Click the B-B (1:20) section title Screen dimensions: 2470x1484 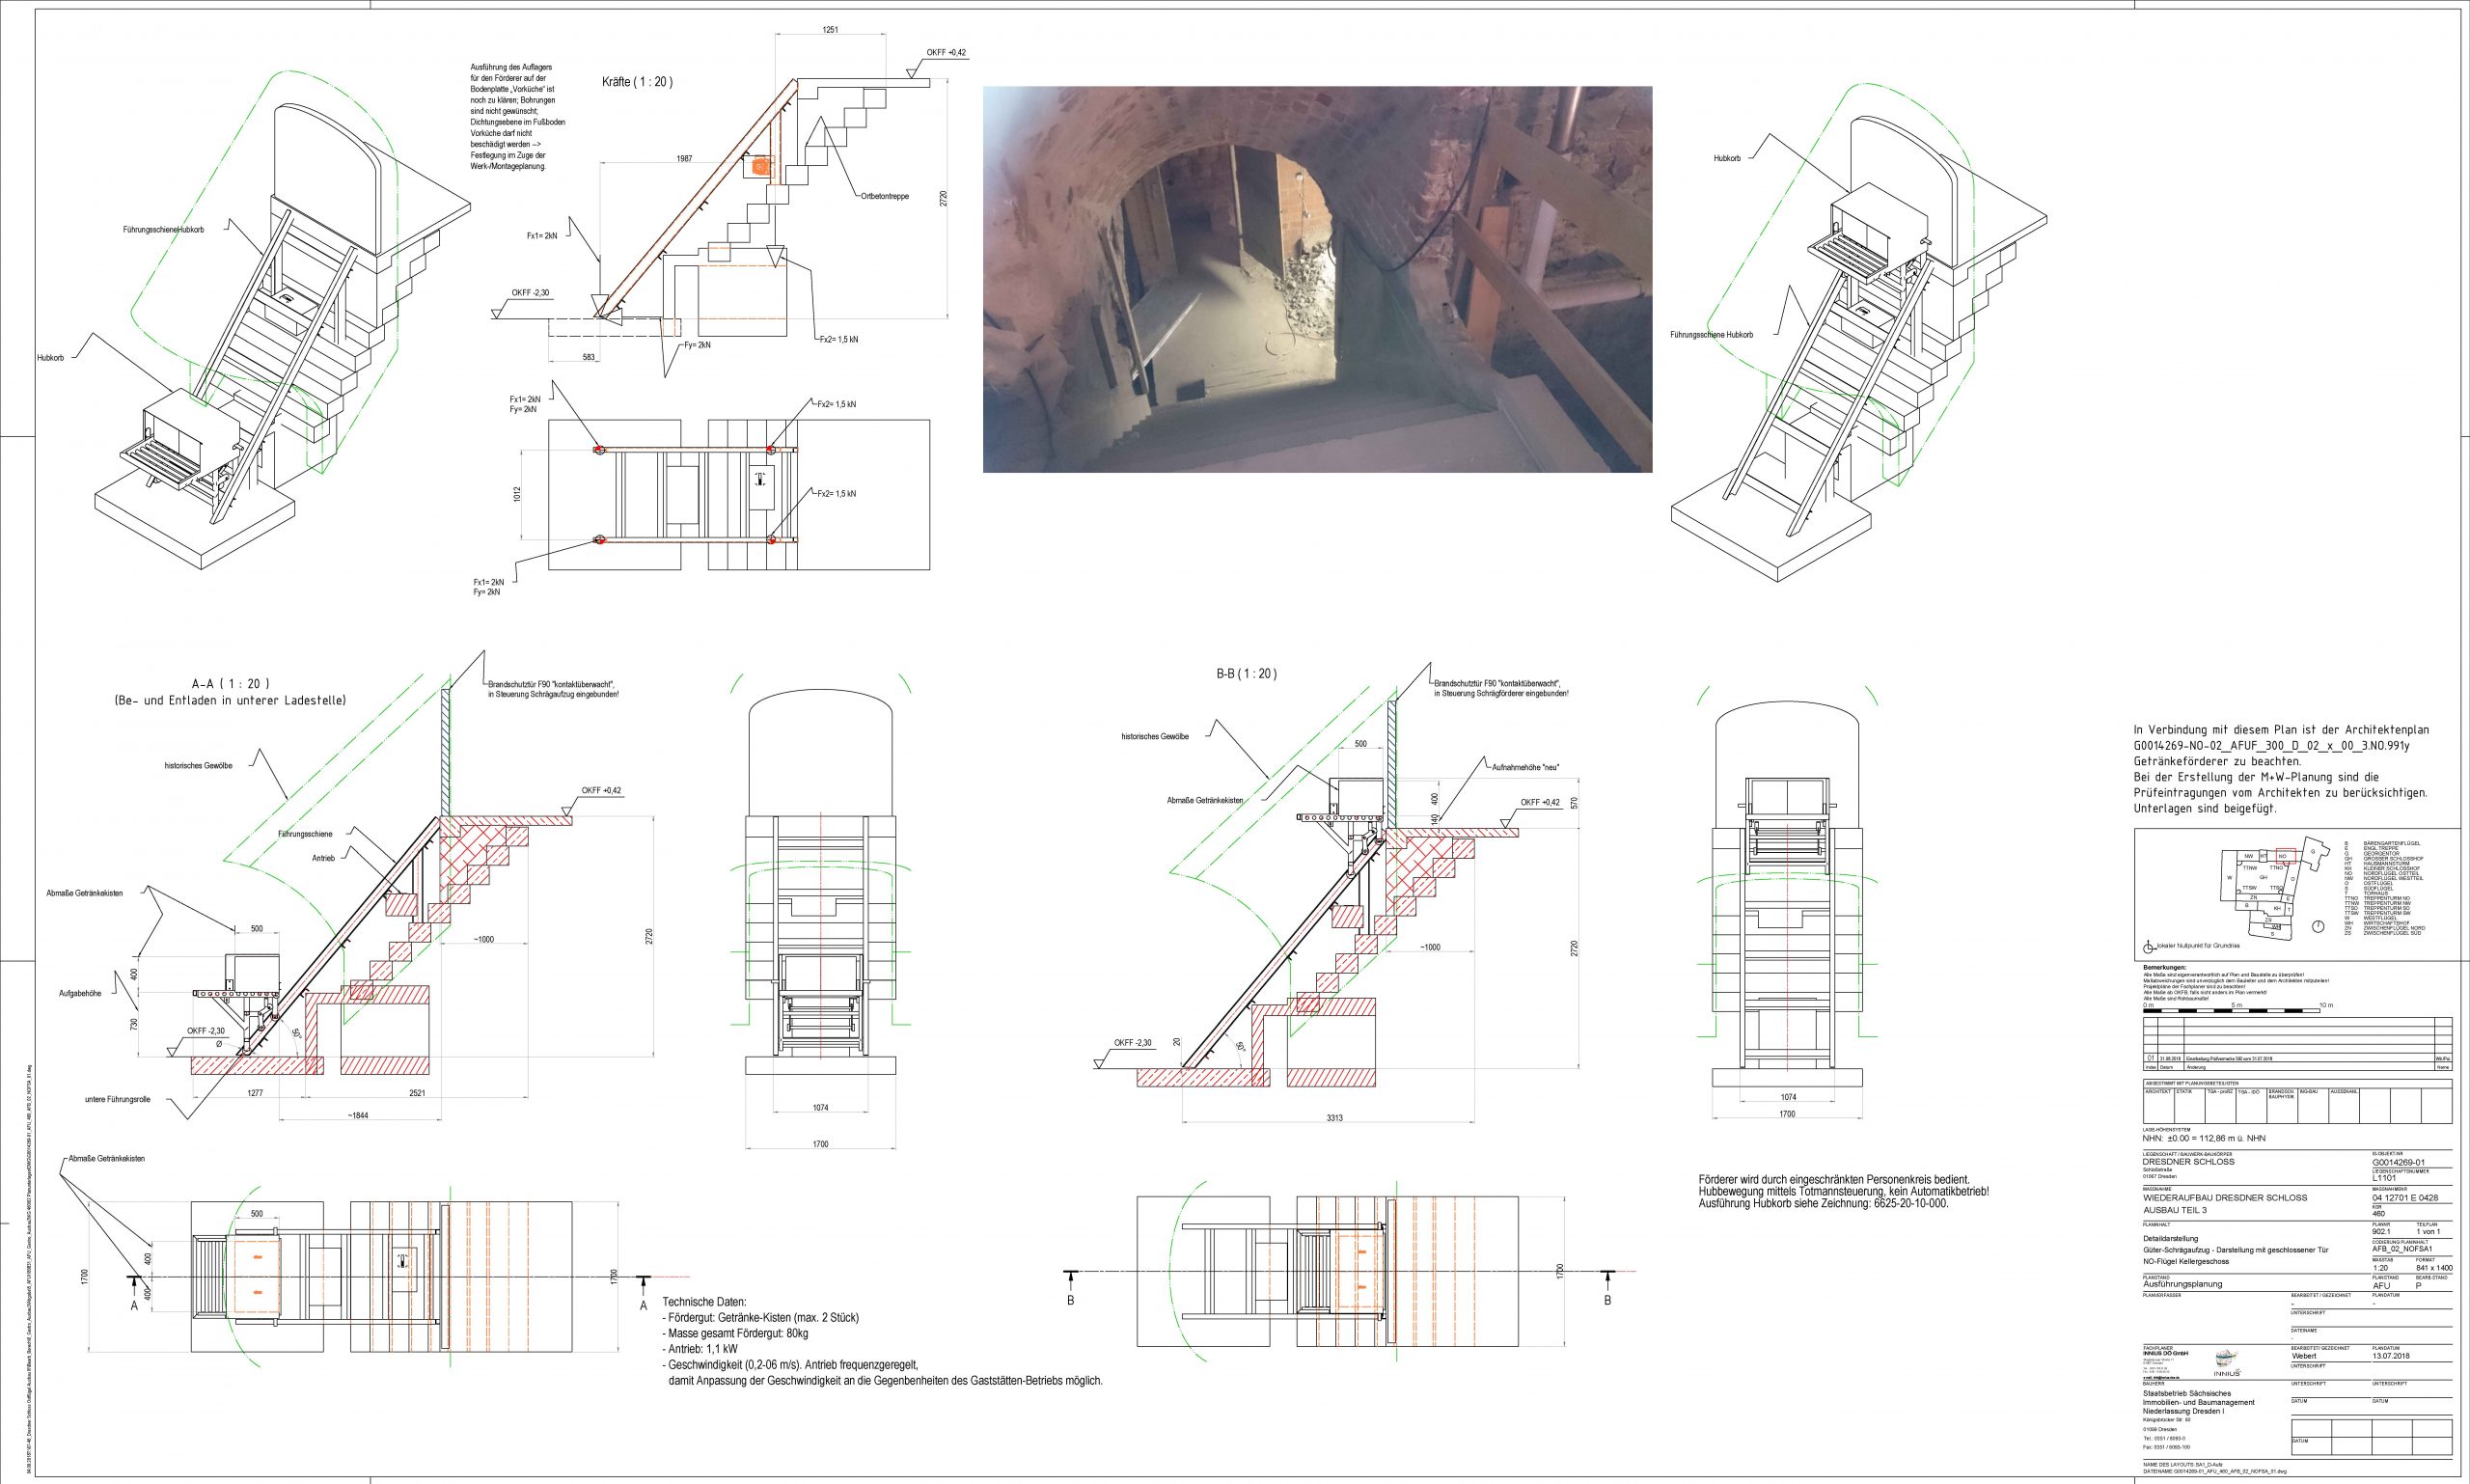click(x=1246, y=674)
